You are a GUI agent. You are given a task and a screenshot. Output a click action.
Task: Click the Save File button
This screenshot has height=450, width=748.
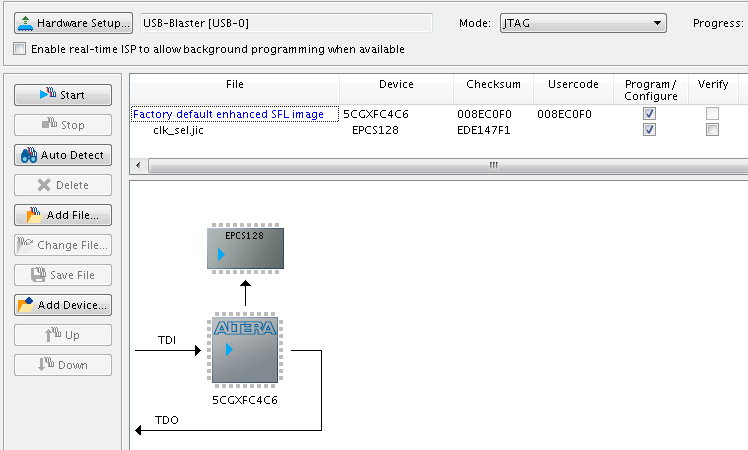pyautogui.click(x=63, y=275)
